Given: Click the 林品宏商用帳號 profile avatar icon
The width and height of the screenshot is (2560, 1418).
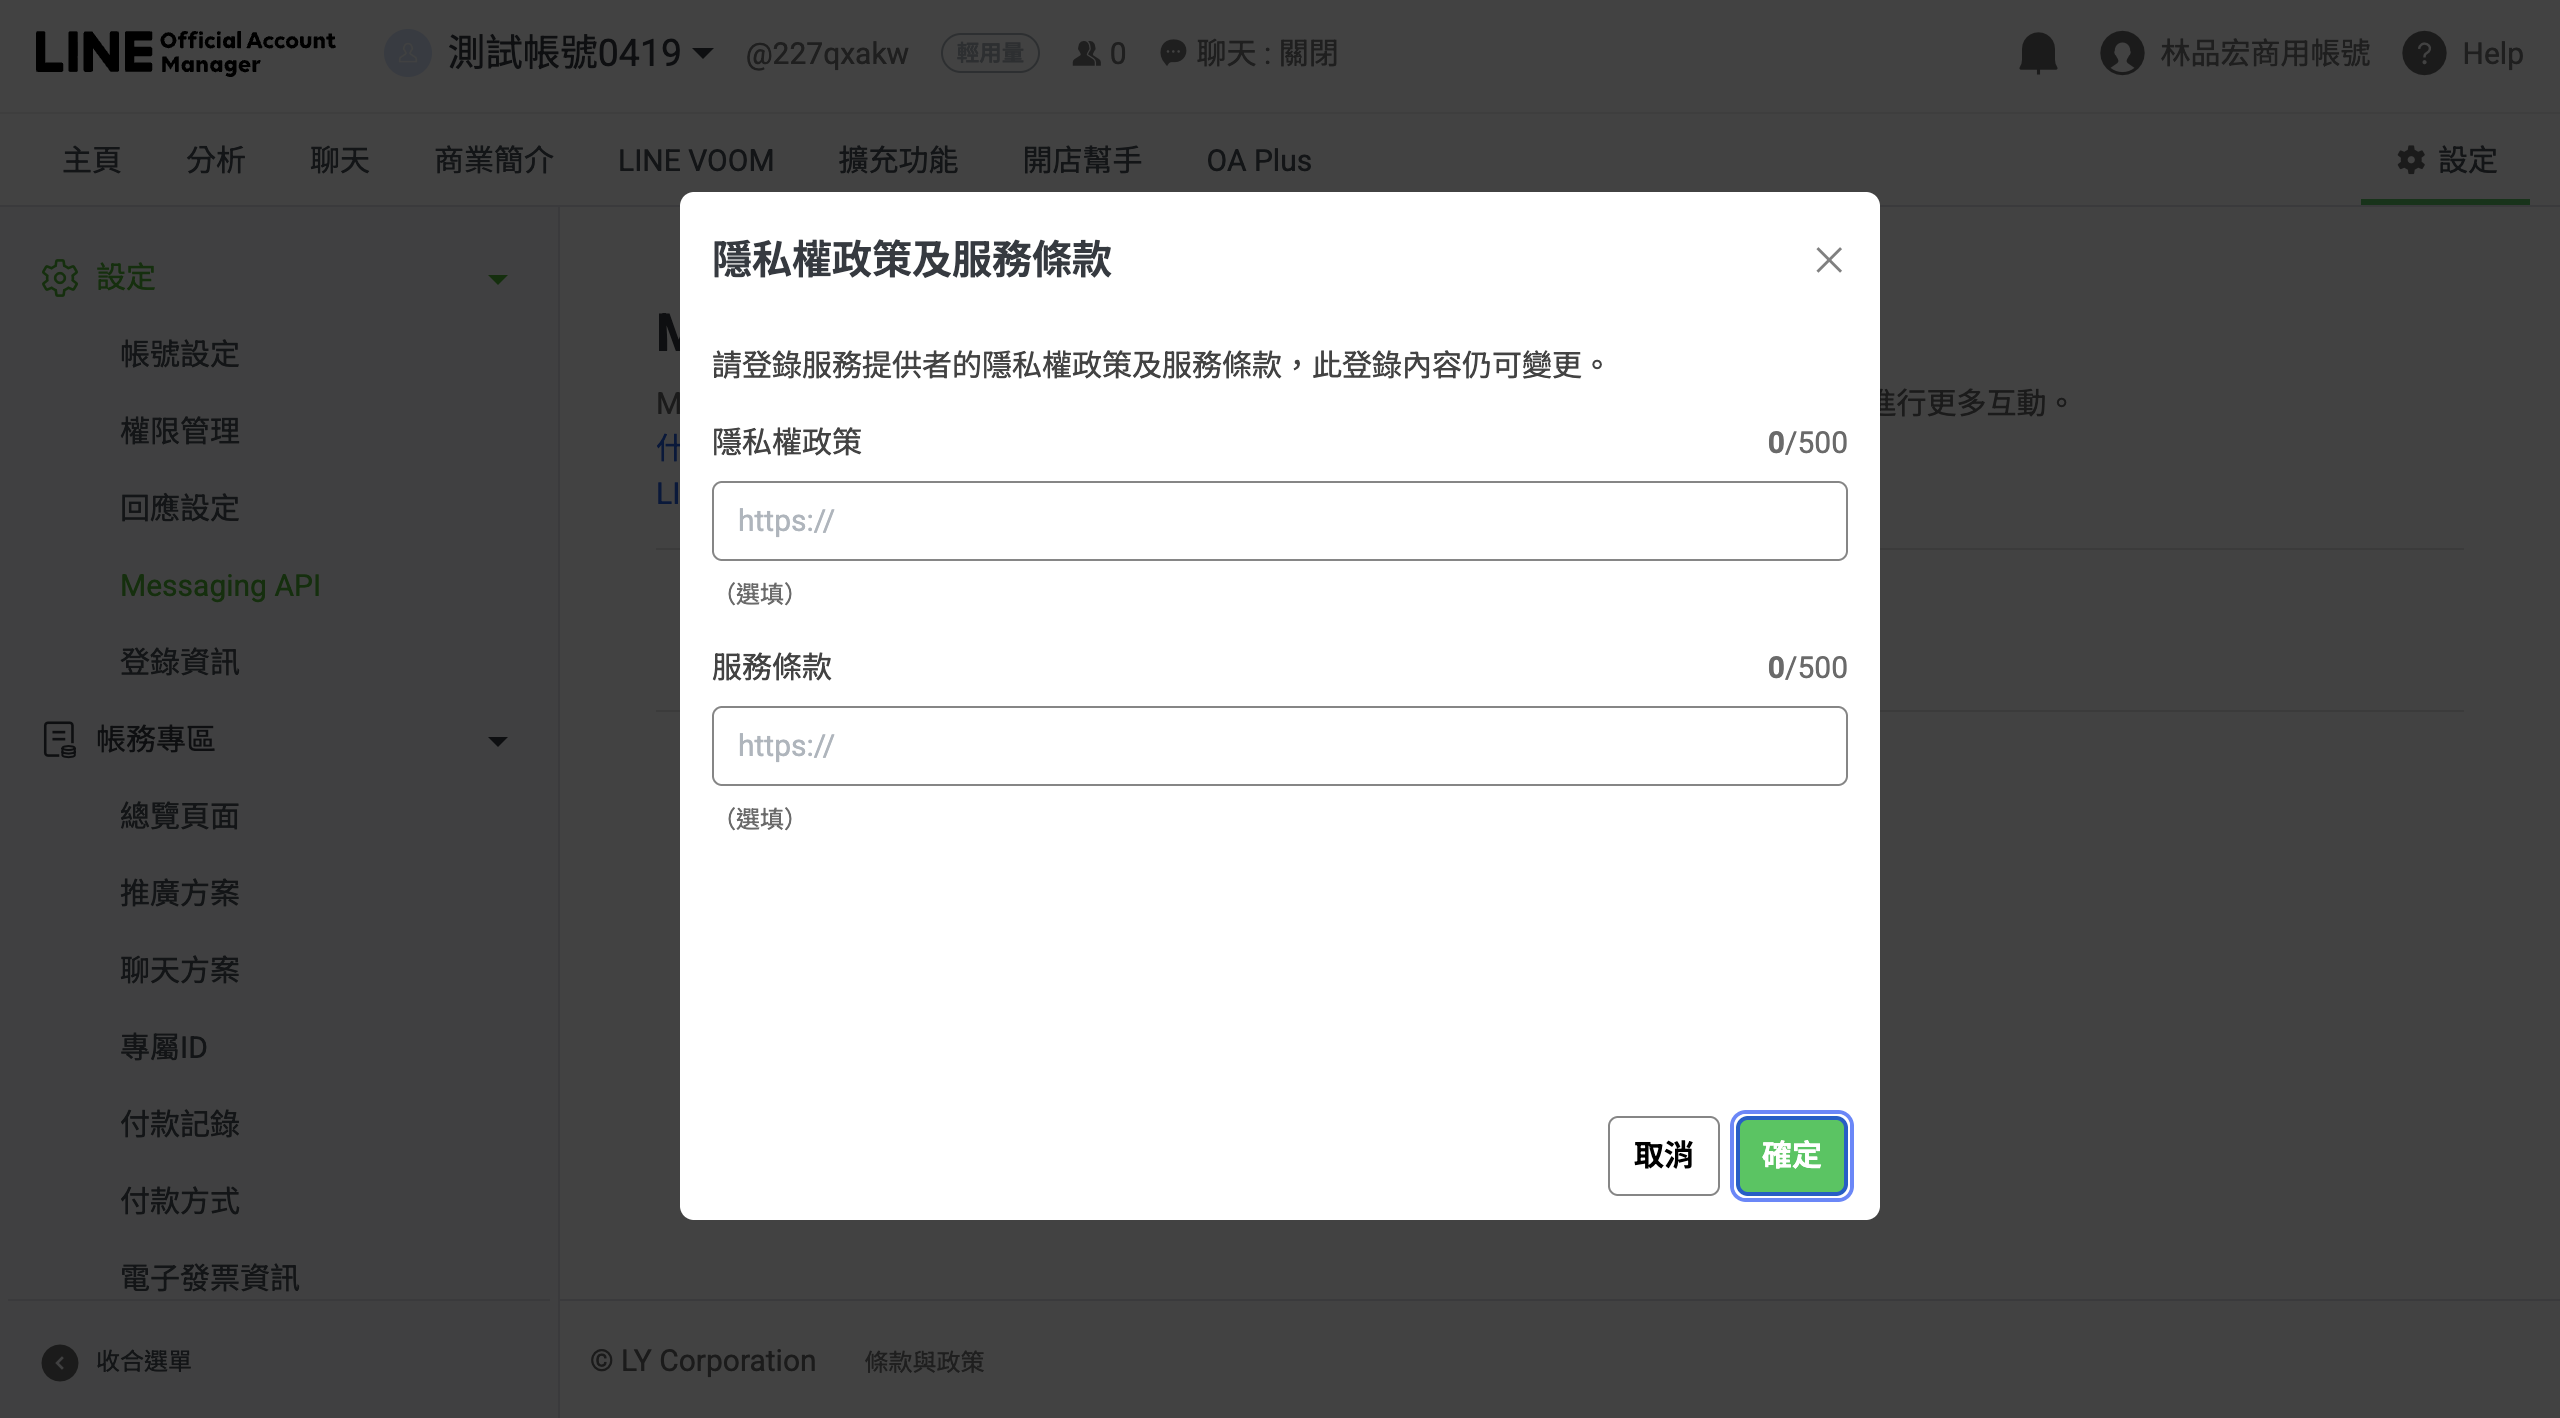Looking at the screenshot, I should click(x=2122, y=53).
